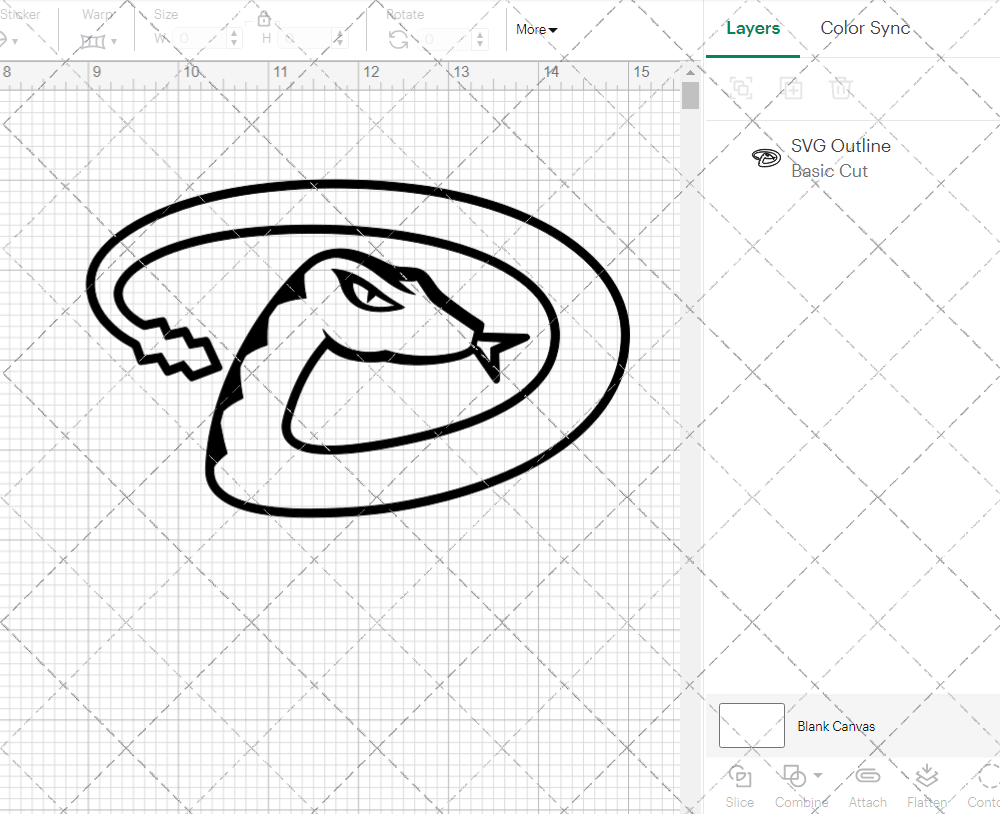This screenshot has height=814, width=1000.
Task: Expand the Combine dropdown arrow
Action: [x=818, y=776]
